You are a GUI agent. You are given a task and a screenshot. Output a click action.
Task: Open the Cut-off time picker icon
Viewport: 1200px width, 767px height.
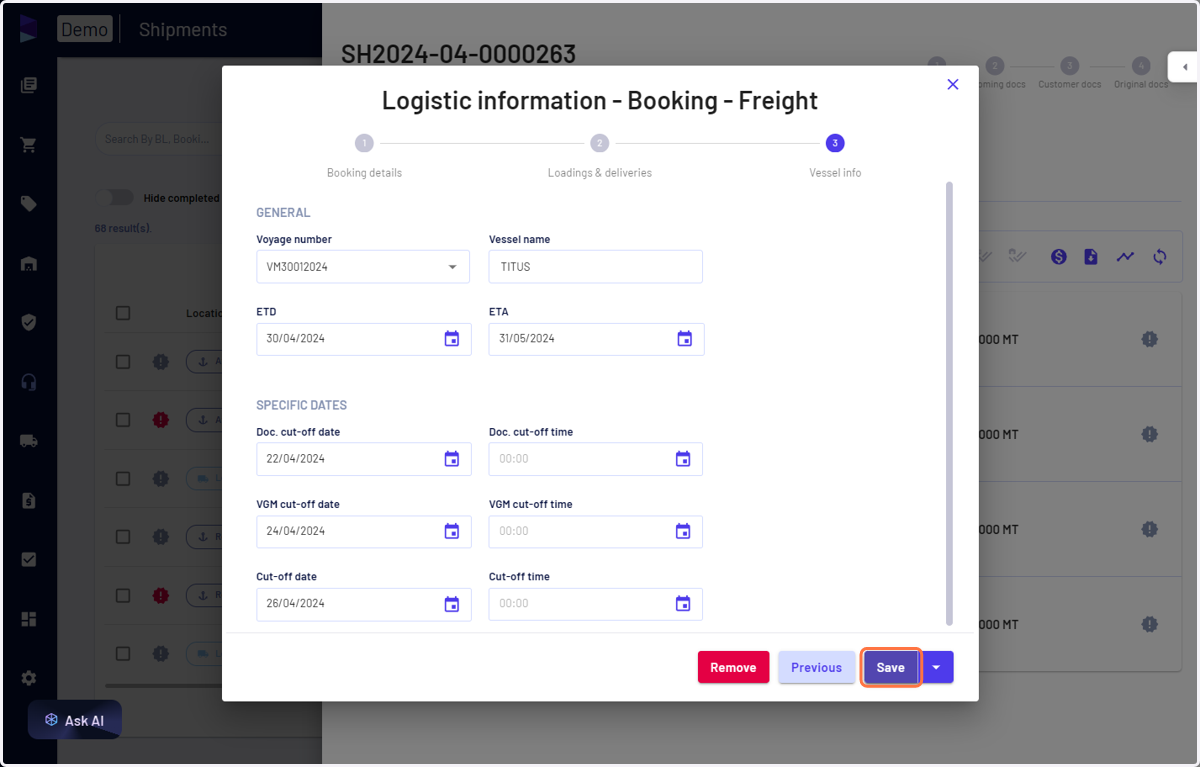(683, 604)
